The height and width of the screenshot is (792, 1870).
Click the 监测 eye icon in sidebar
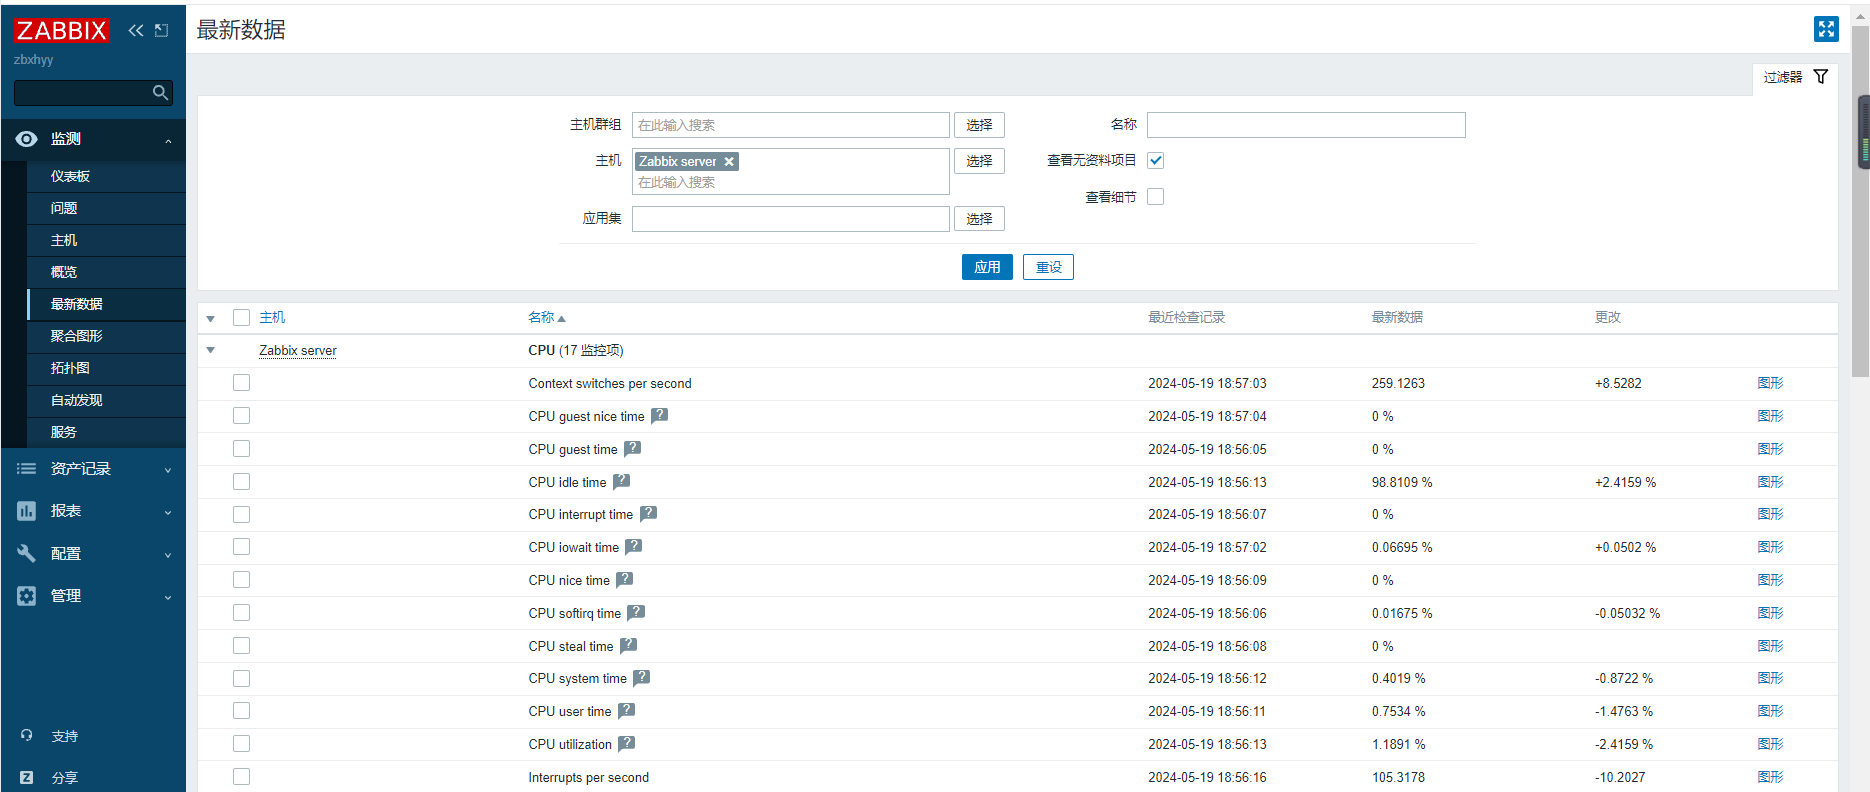(27, 139)
